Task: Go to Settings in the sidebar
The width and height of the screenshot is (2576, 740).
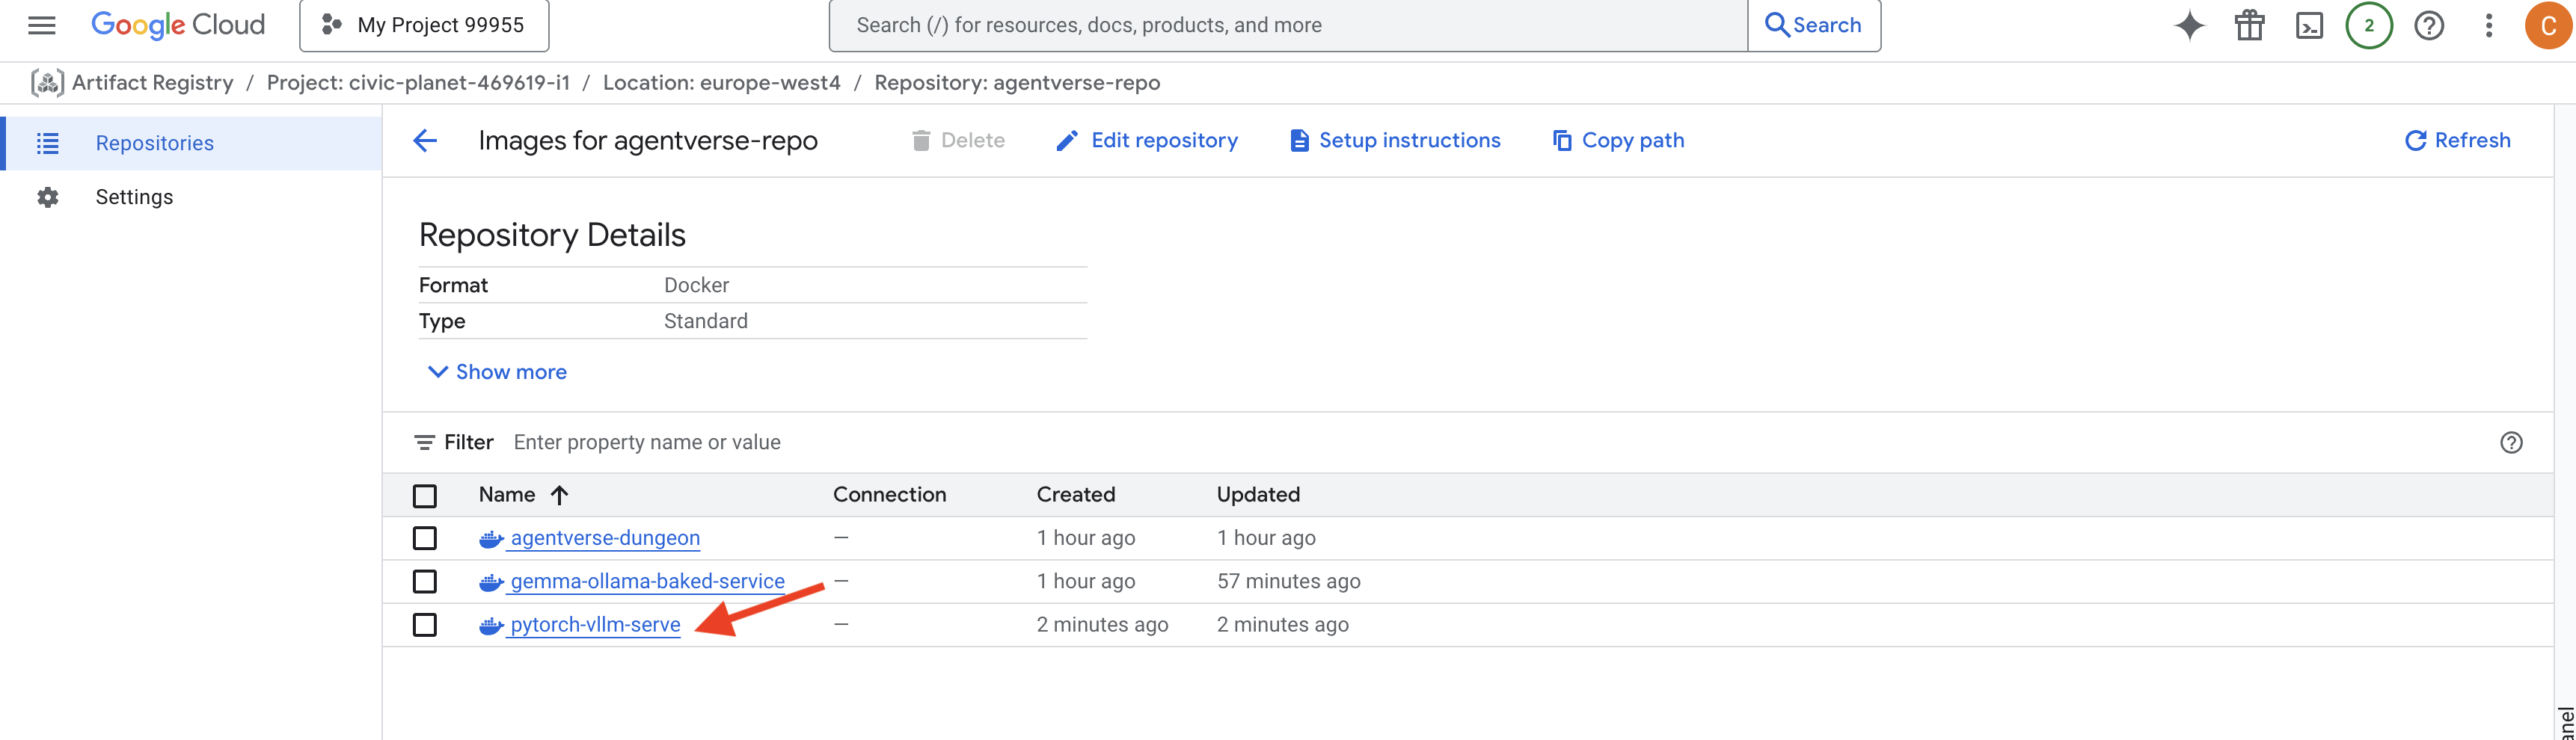Action: click(134, 197)
